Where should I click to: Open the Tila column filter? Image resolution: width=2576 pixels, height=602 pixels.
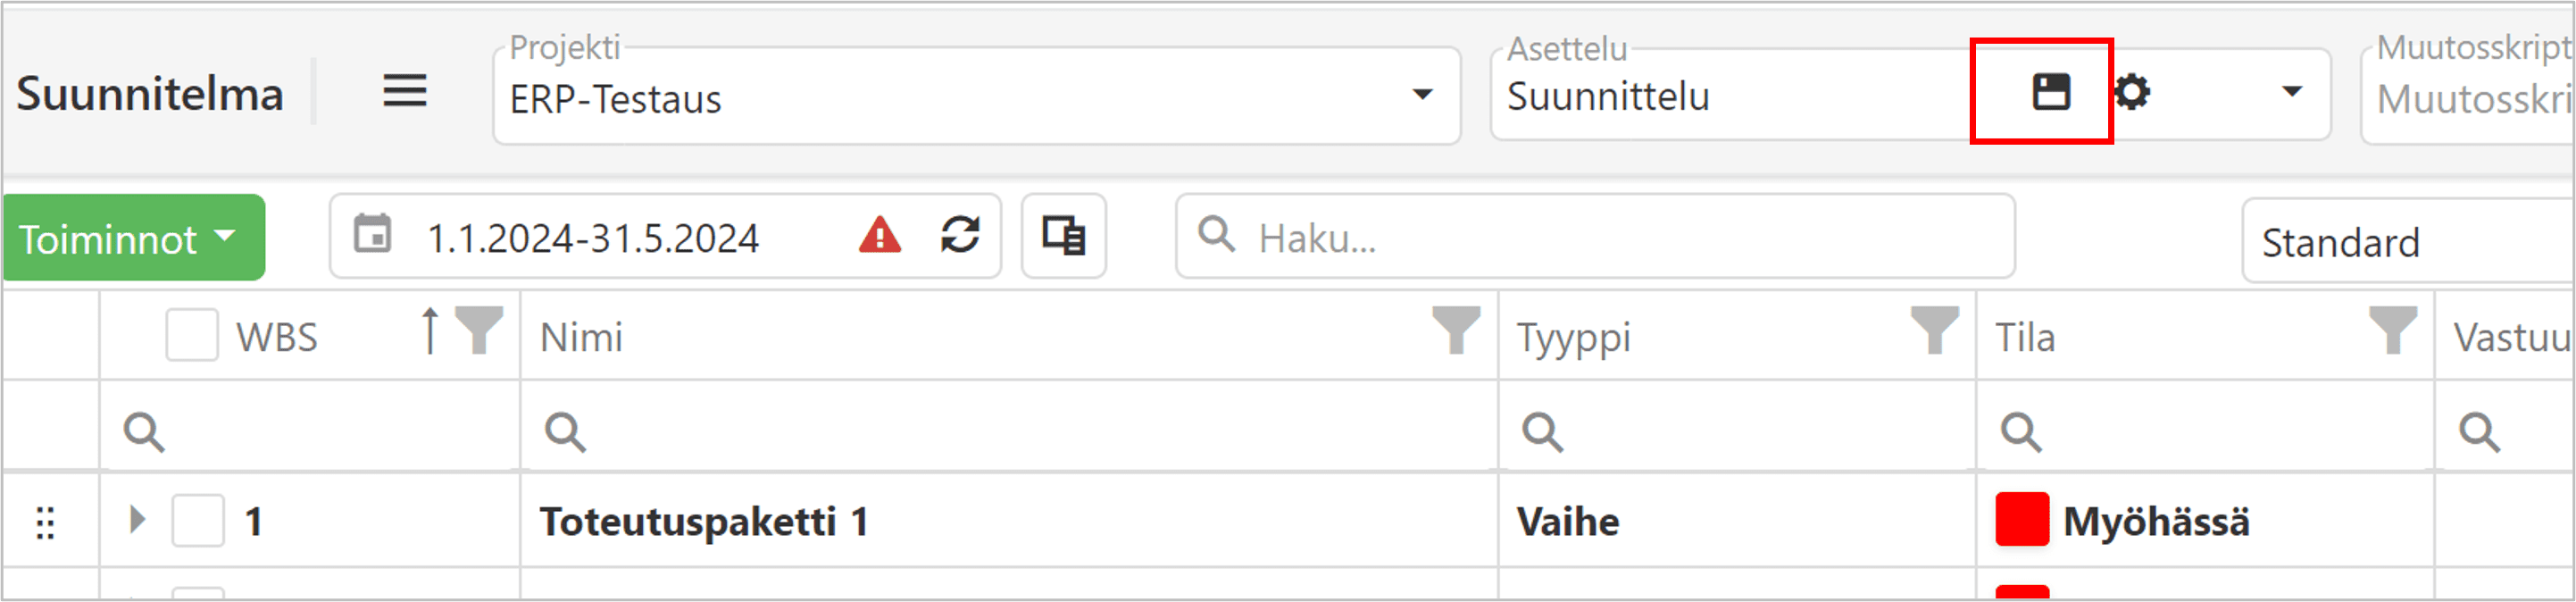(2392, 330)
